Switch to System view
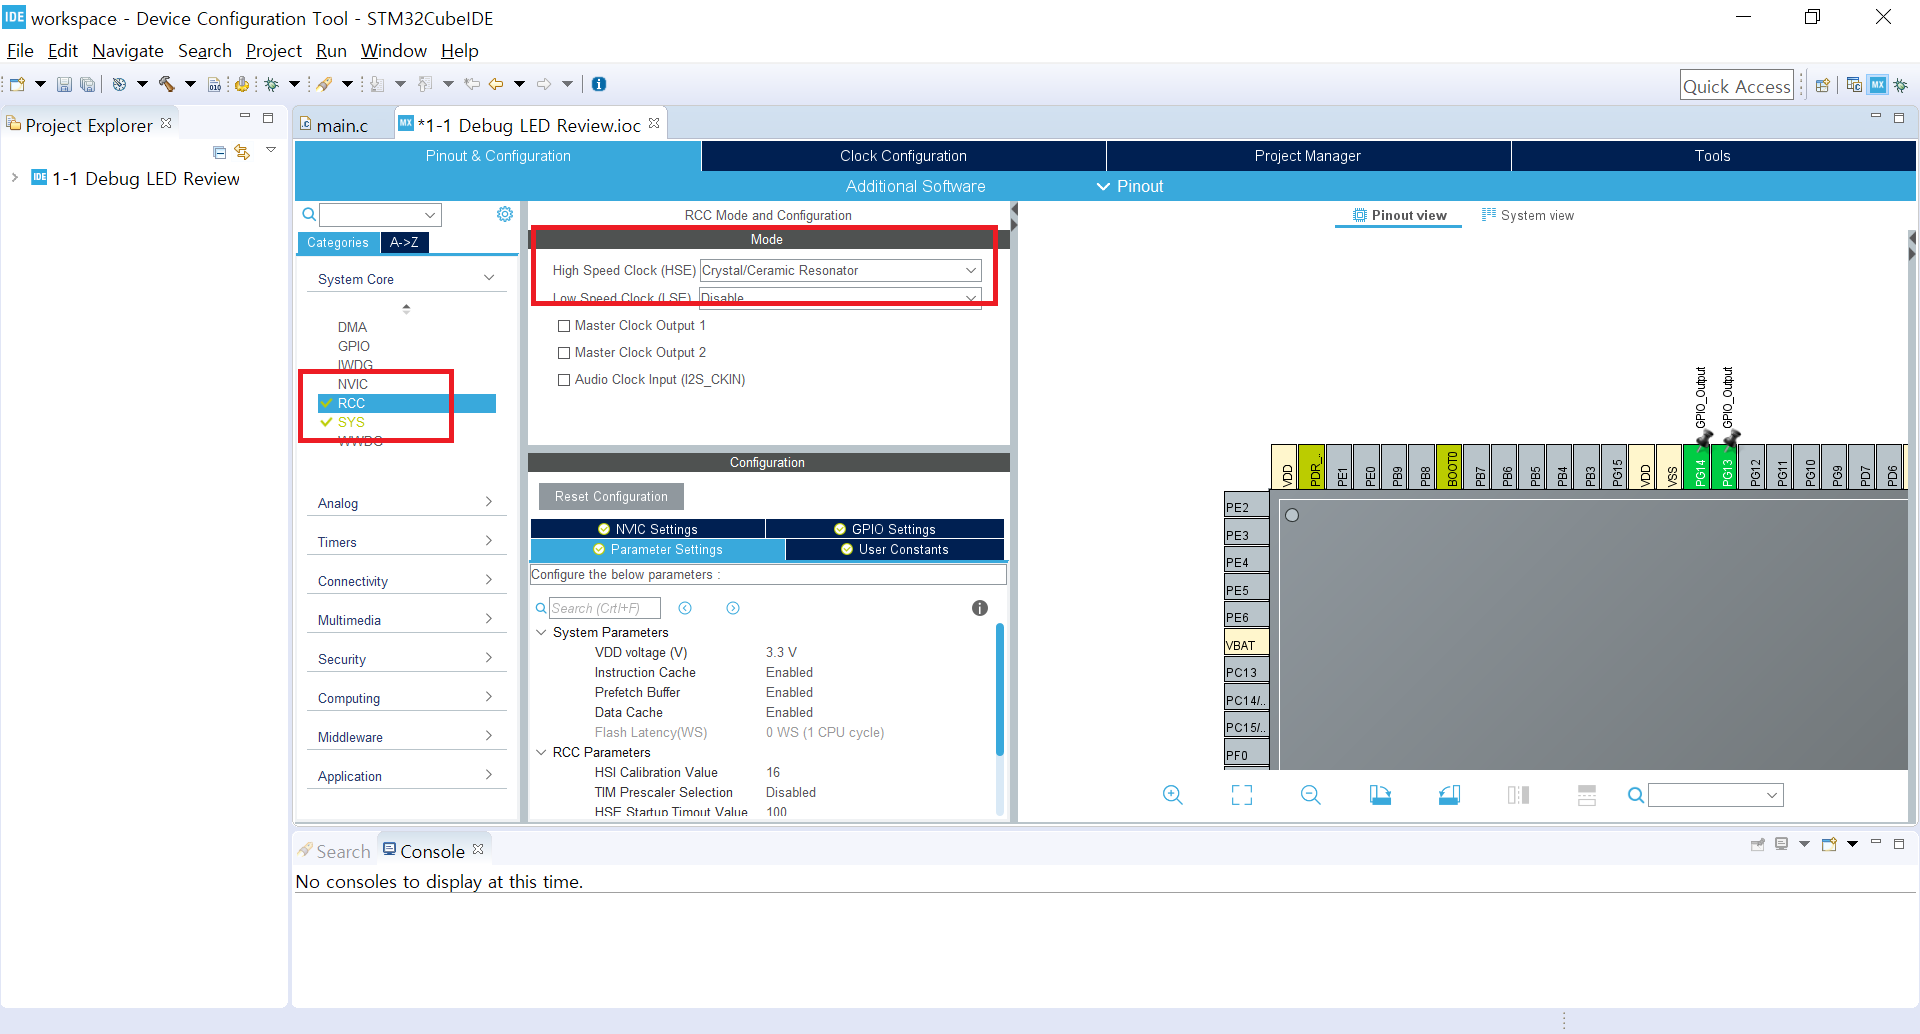The height and width of the screenshot is (1034, 1920). 1528,215
